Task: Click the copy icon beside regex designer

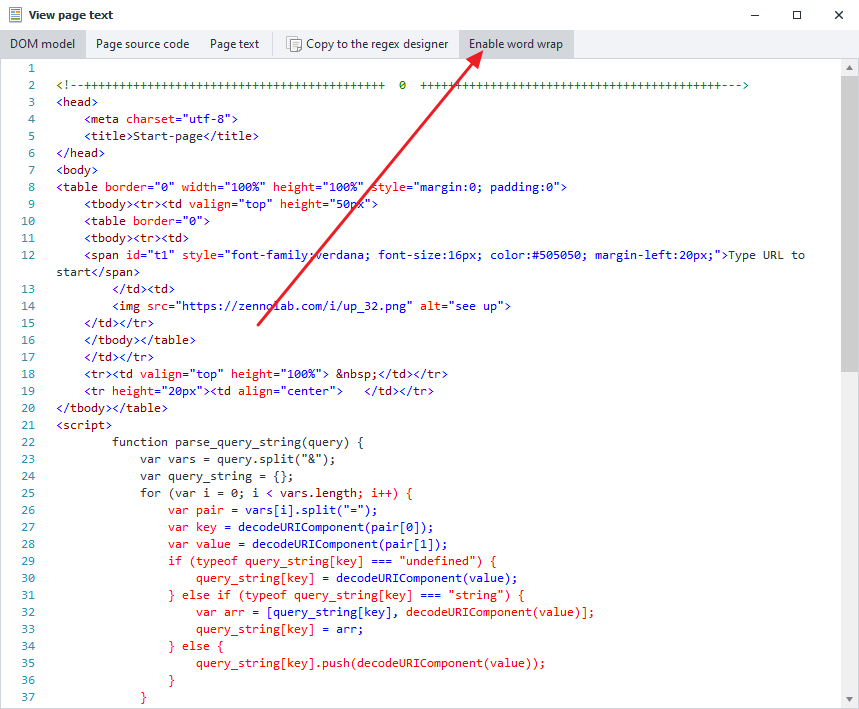Action: (294, 44)
